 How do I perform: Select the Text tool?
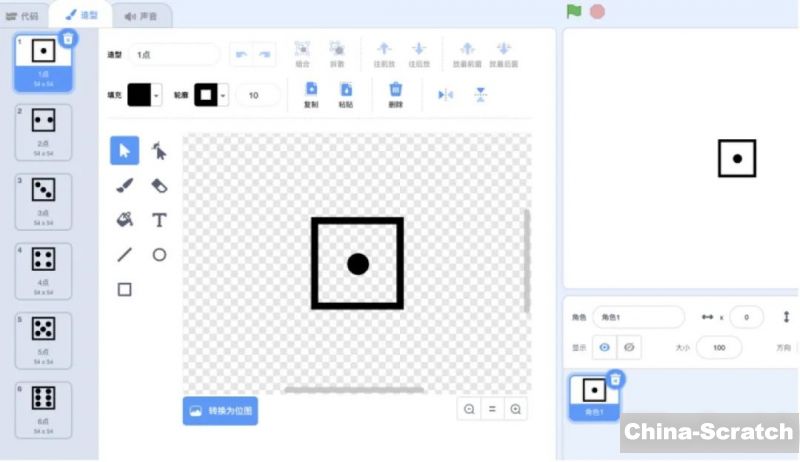159,220
